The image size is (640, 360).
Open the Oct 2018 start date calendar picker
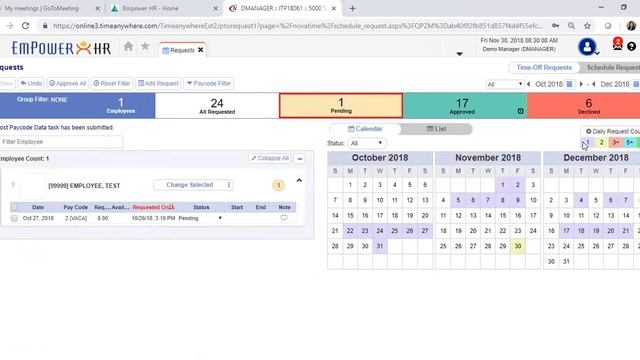coord(569,84)
